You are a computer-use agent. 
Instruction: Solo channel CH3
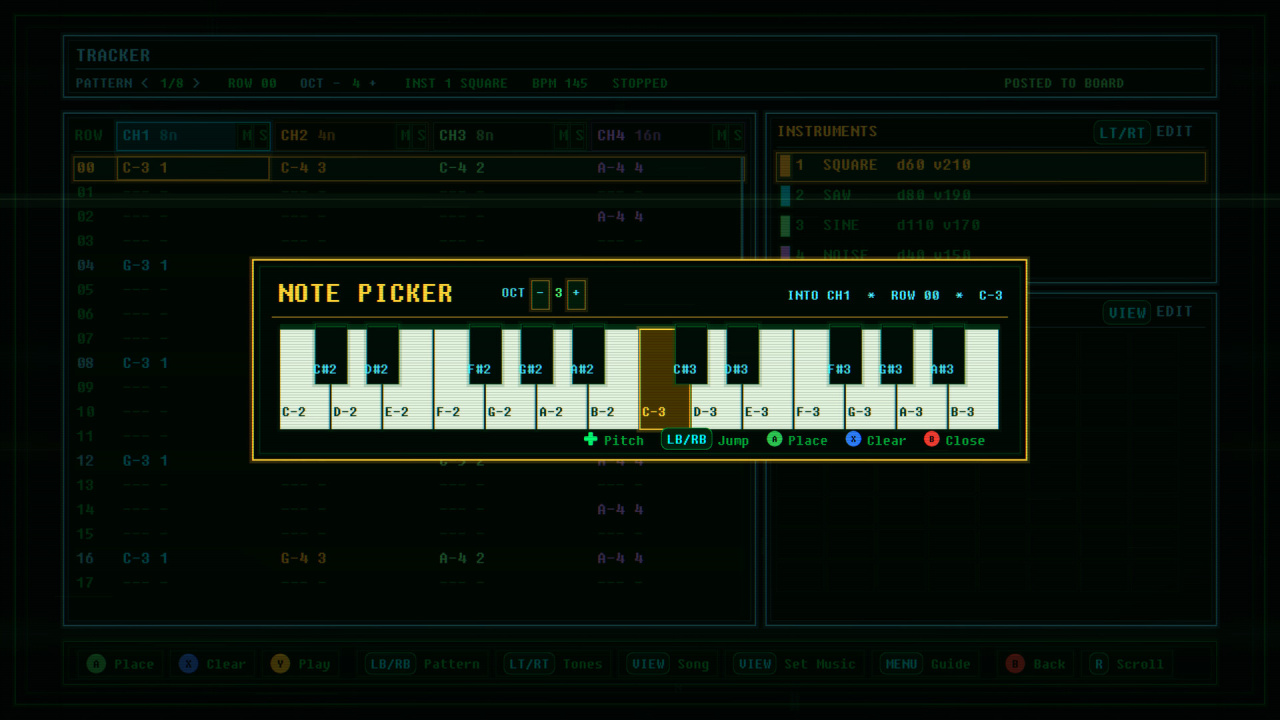click(579, 136)
